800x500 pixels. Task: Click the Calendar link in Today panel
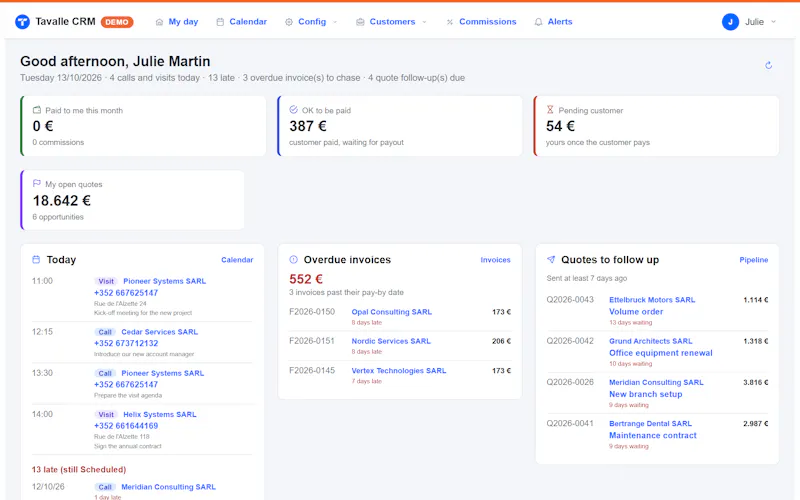237,260
